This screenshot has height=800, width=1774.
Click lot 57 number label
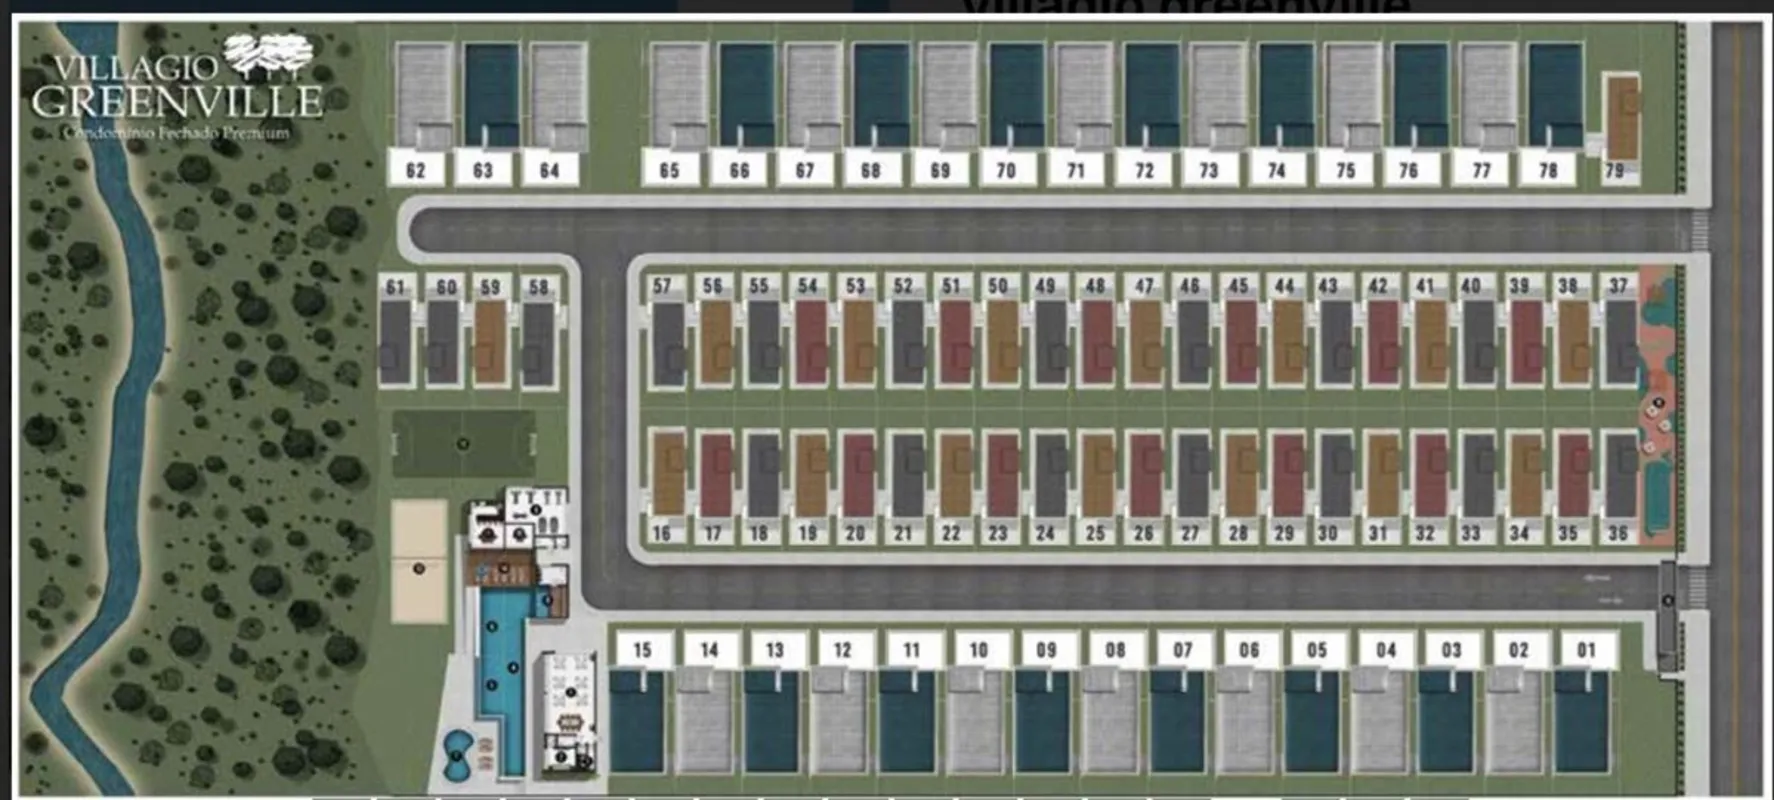tap(662, 286)
